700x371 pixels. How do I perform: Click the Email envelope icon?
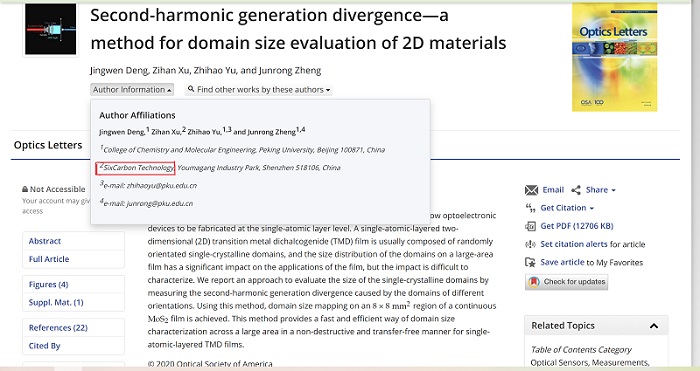[x=531, y=190]
